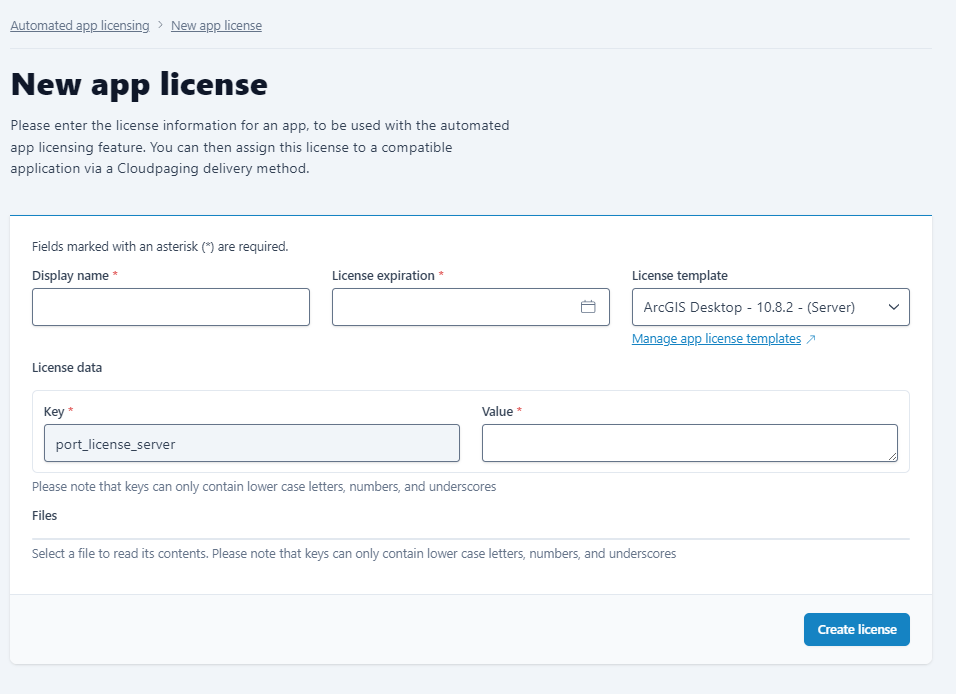
Task: Click the License data heading
Action: point(67,367)
